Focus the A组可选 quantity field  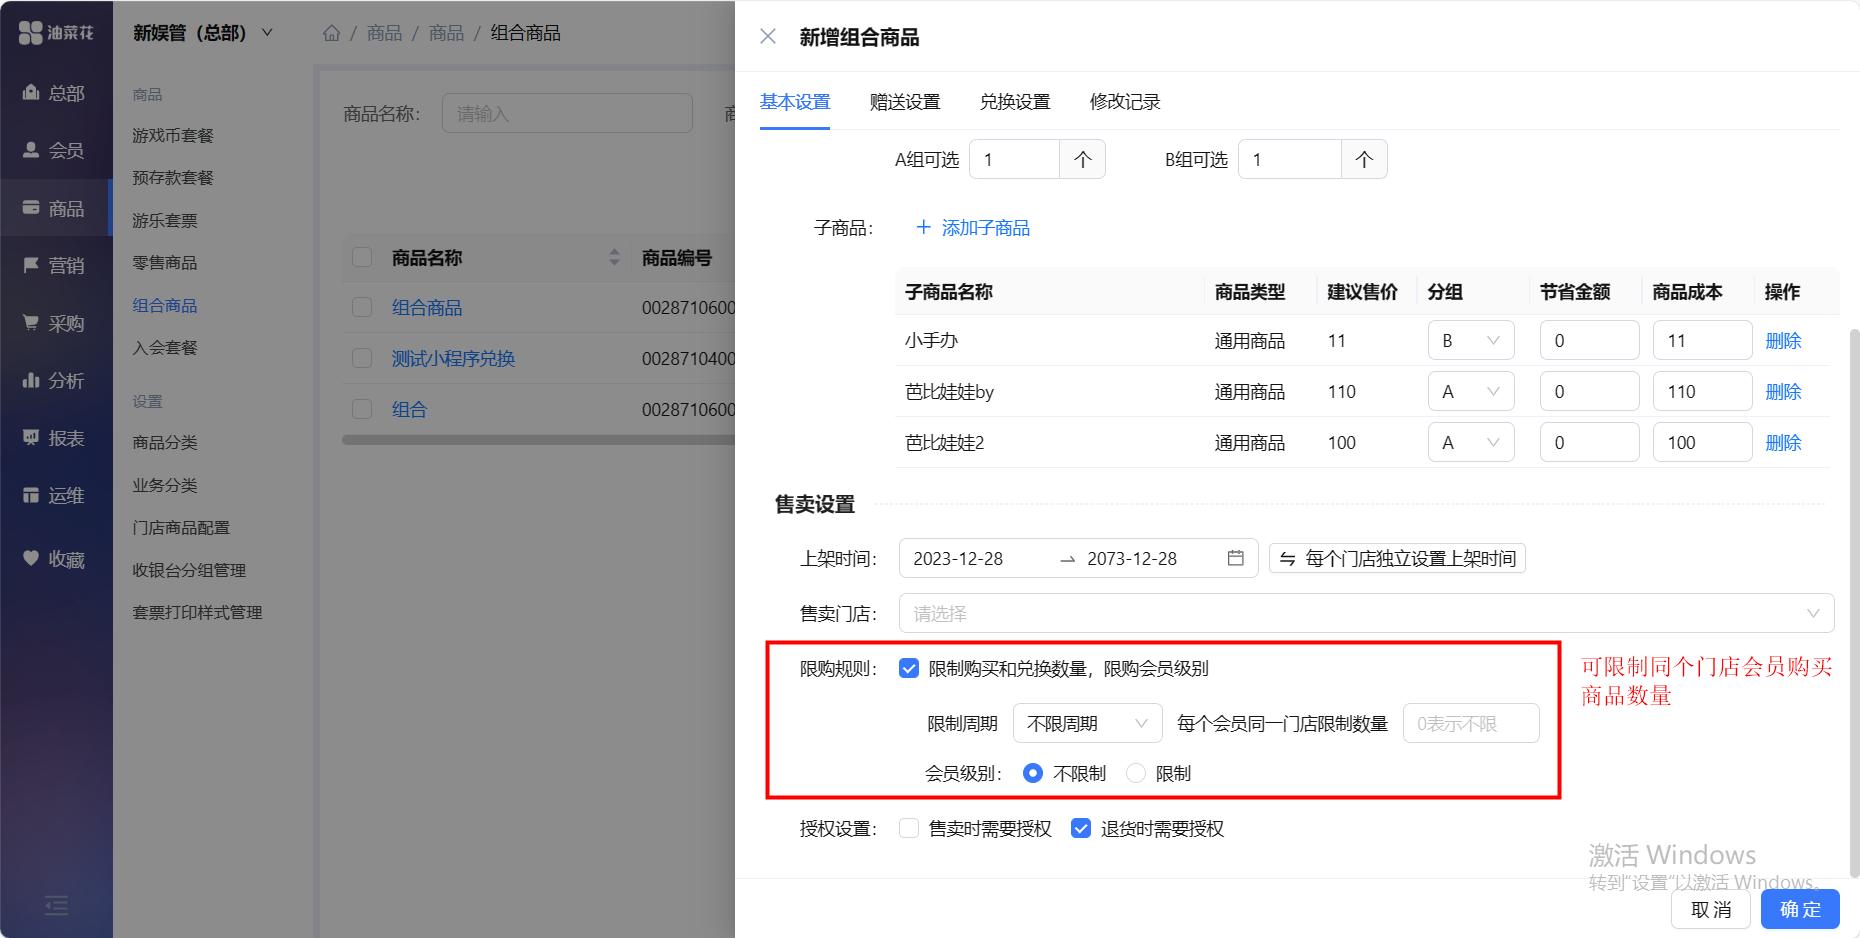1014,159
